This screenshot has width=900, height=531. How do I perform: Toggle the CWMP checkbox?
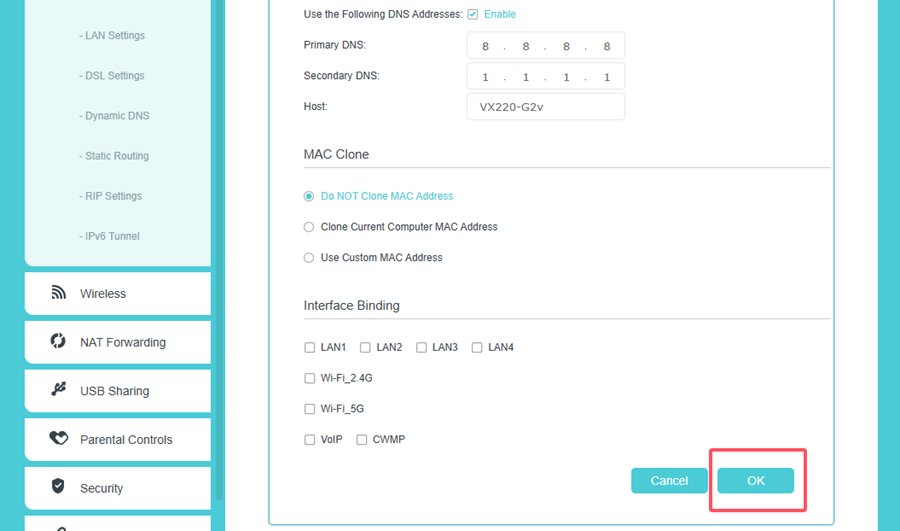362,440
